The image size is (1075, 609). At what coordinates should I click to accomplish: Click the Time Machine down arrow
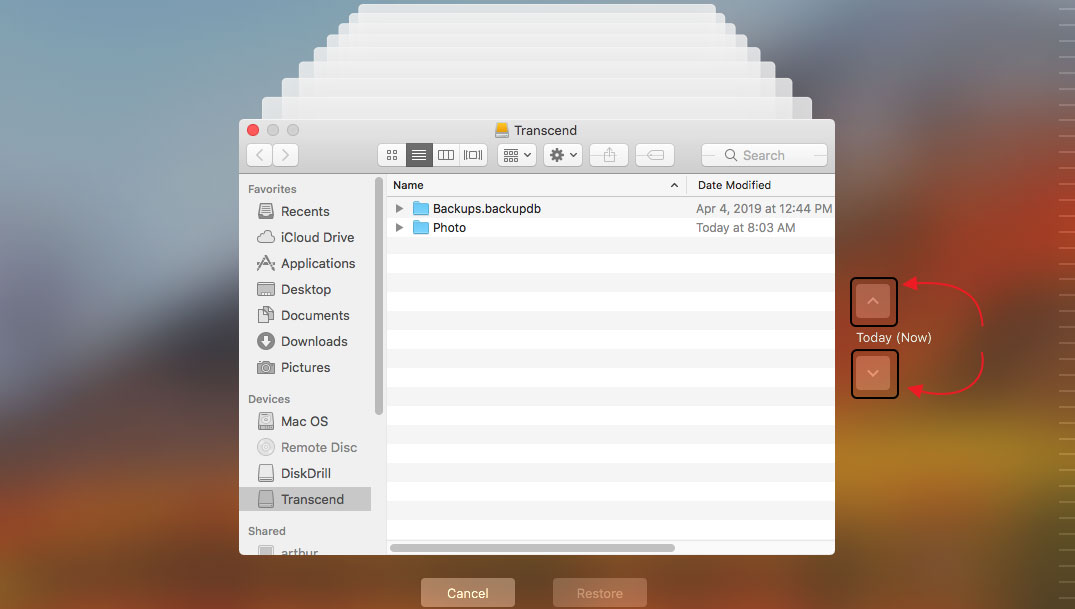point(873,373)
